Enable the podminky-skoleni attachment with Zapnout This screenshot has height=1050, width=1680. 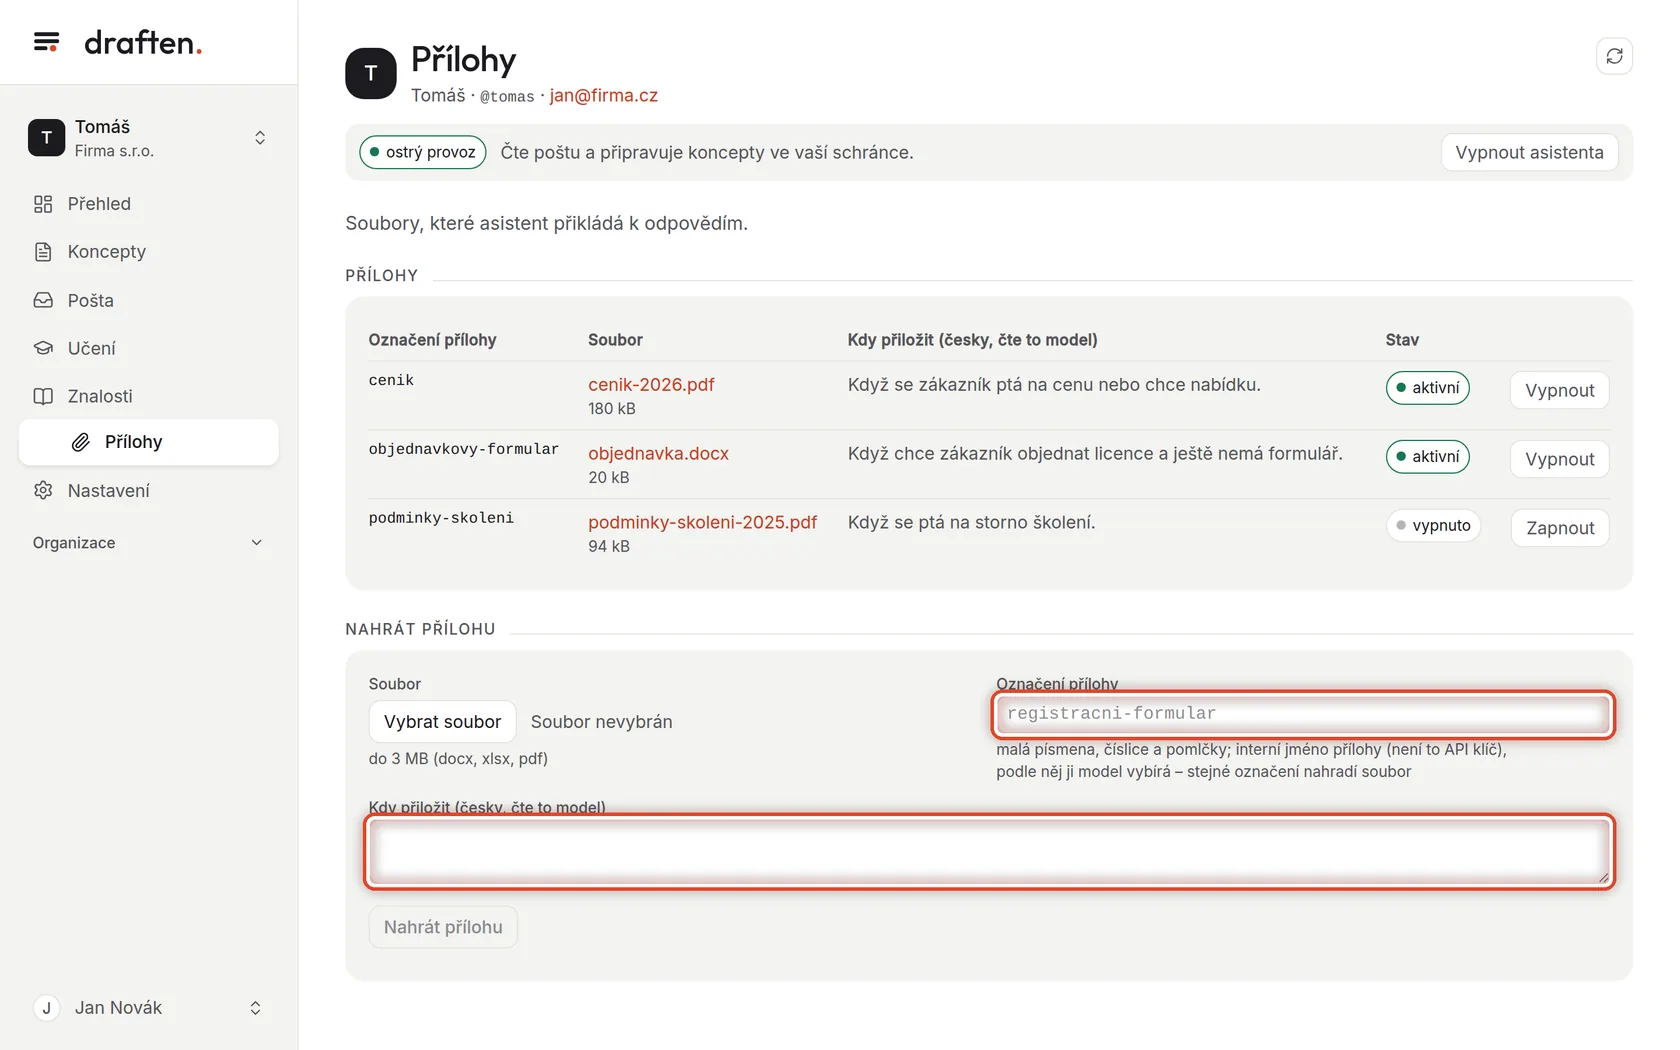click(1560, 528)
